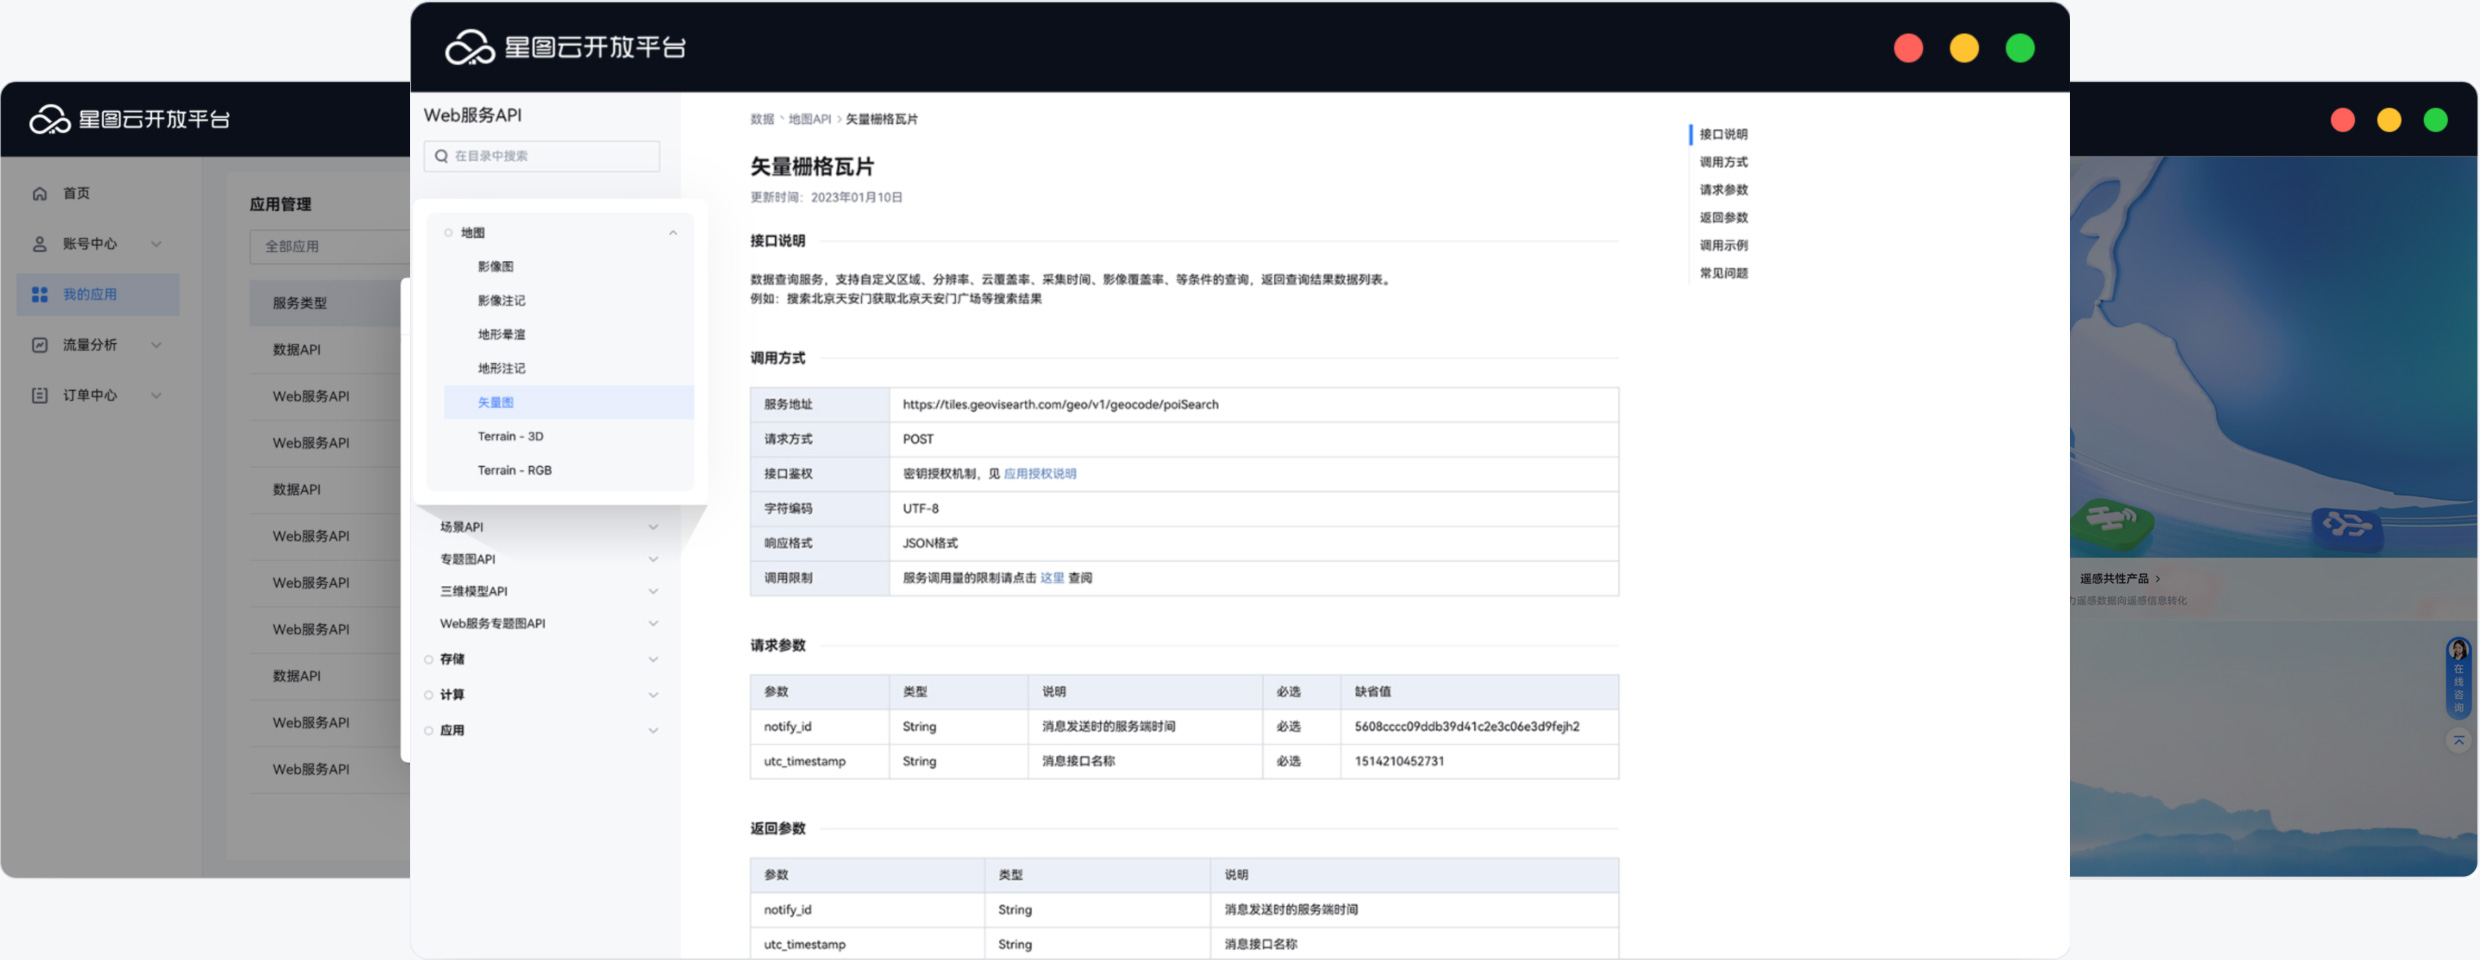Click the search magnifier icon in catalog
The width and height of the screenshot is (2480, 960).
click(x=441, y=157)
